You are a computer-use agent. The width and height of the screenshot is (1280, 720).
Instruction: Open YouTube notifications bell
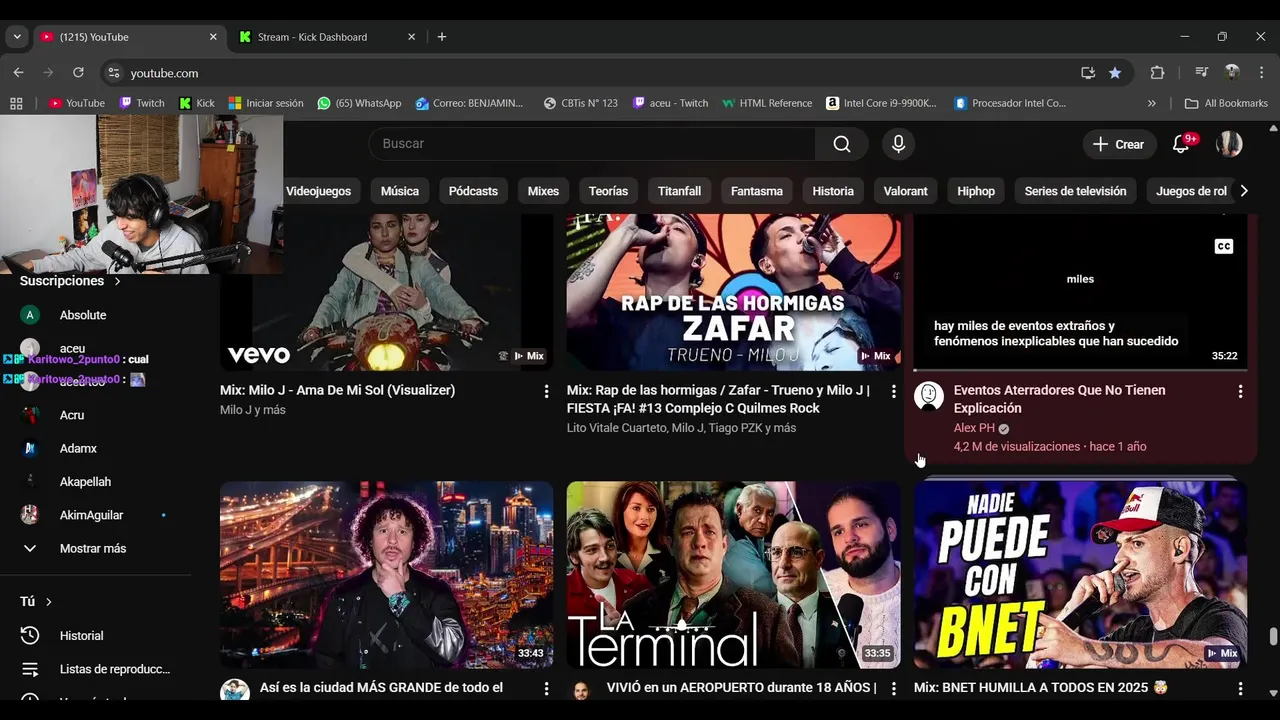coord(1181,144)
